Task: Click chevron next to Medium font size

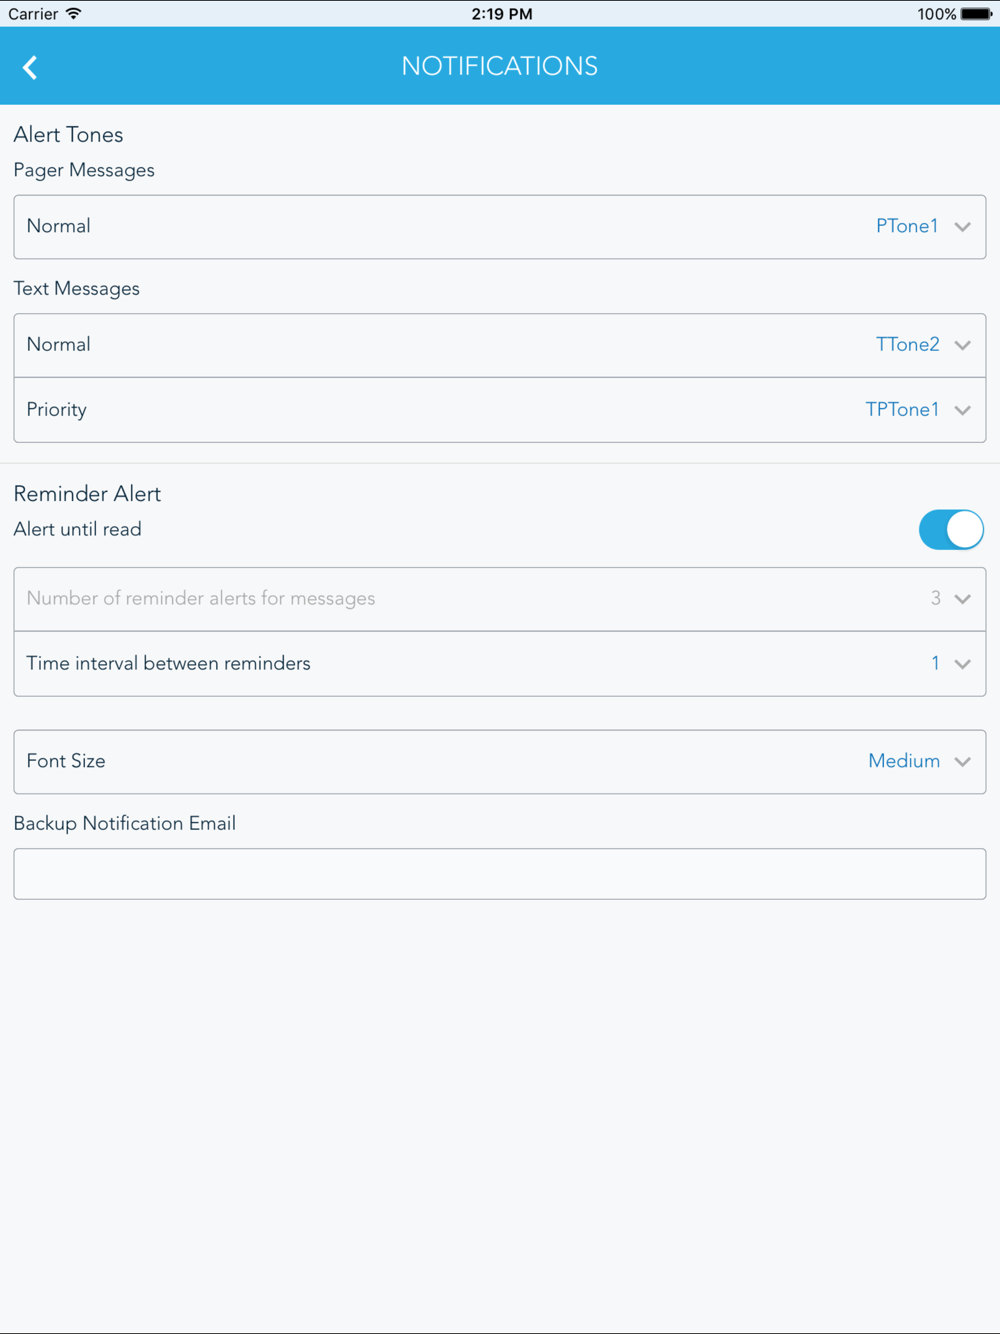Action: [963, 762]
